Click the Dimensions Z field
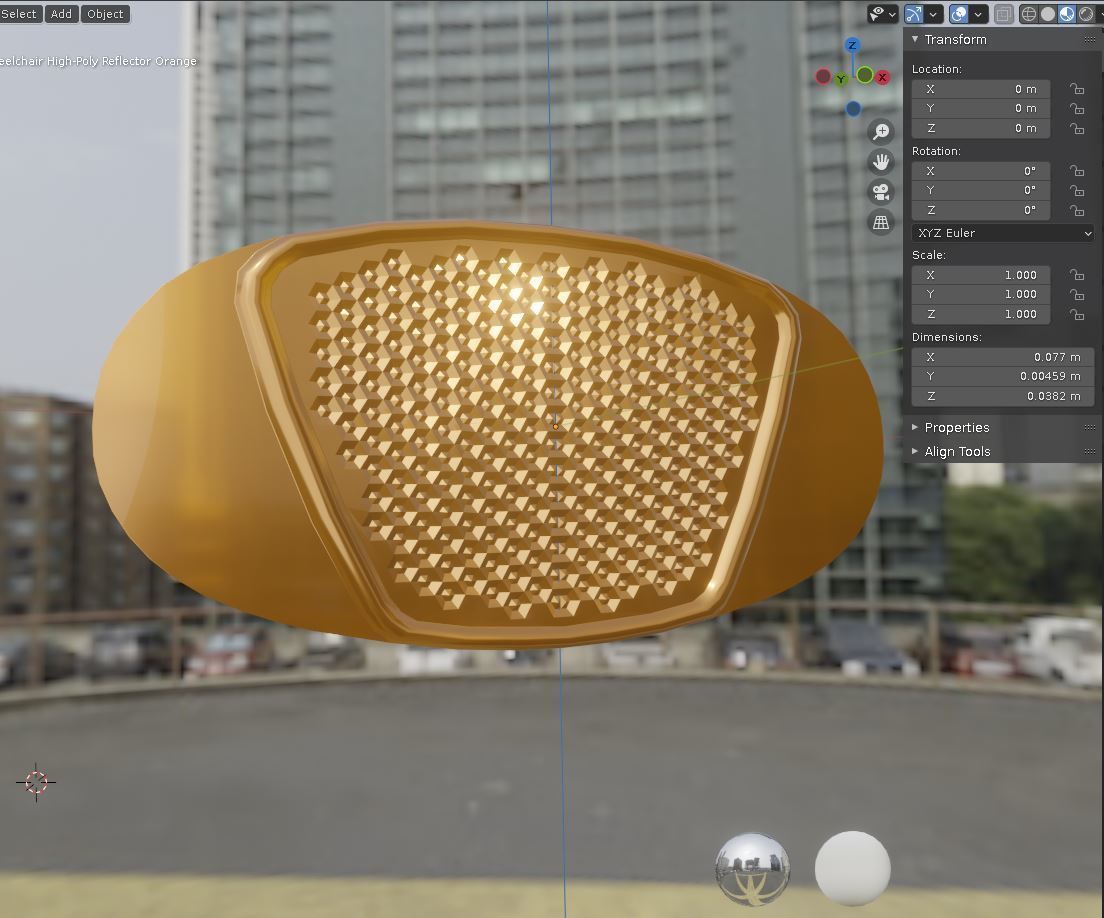 click(1002, 396)
